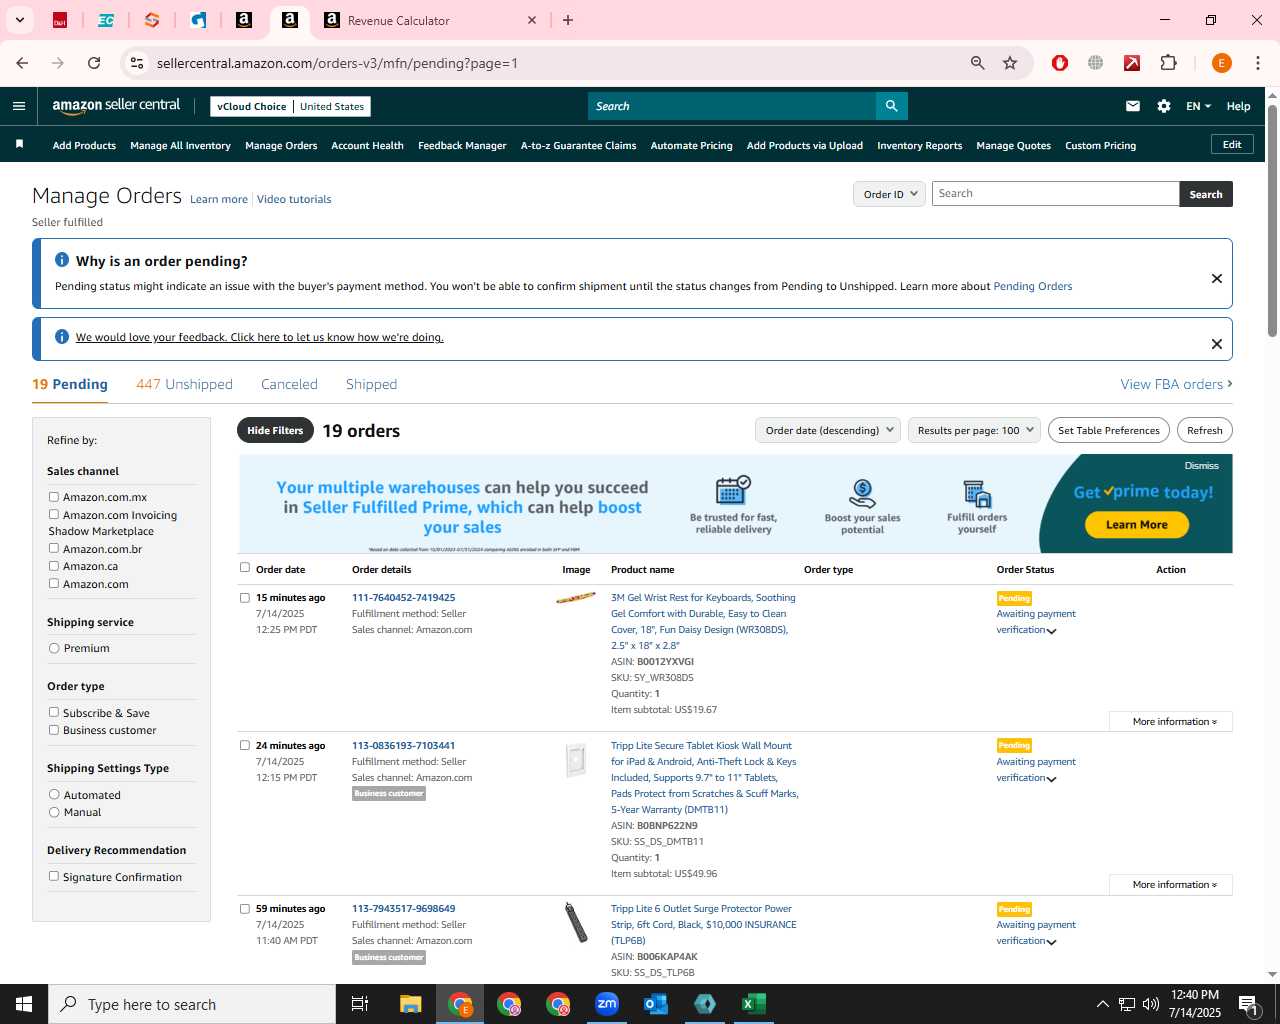The width and height of the screenshot is (1280, 1024).
Task: Check the Amazon.com sales channel filter
Action: pos(54,583)
